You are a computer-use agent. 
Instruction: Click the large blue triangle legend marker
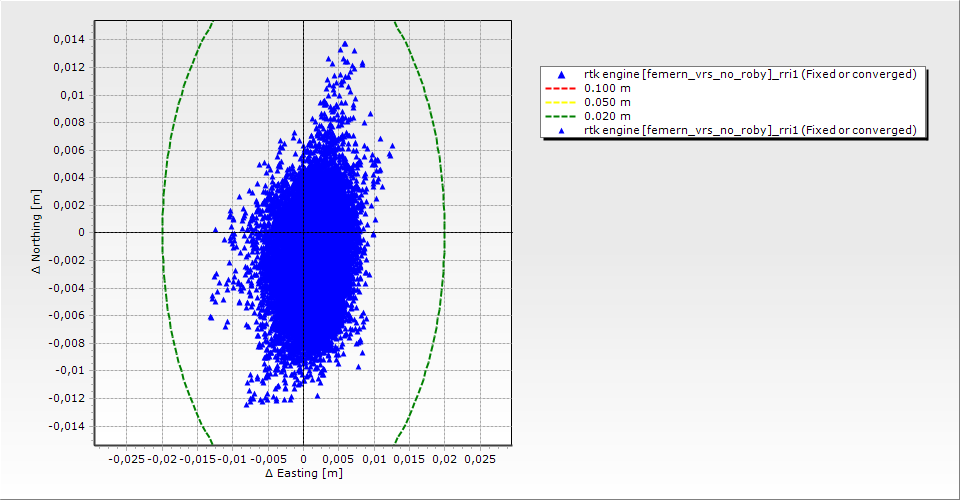[x=561, y=74]
